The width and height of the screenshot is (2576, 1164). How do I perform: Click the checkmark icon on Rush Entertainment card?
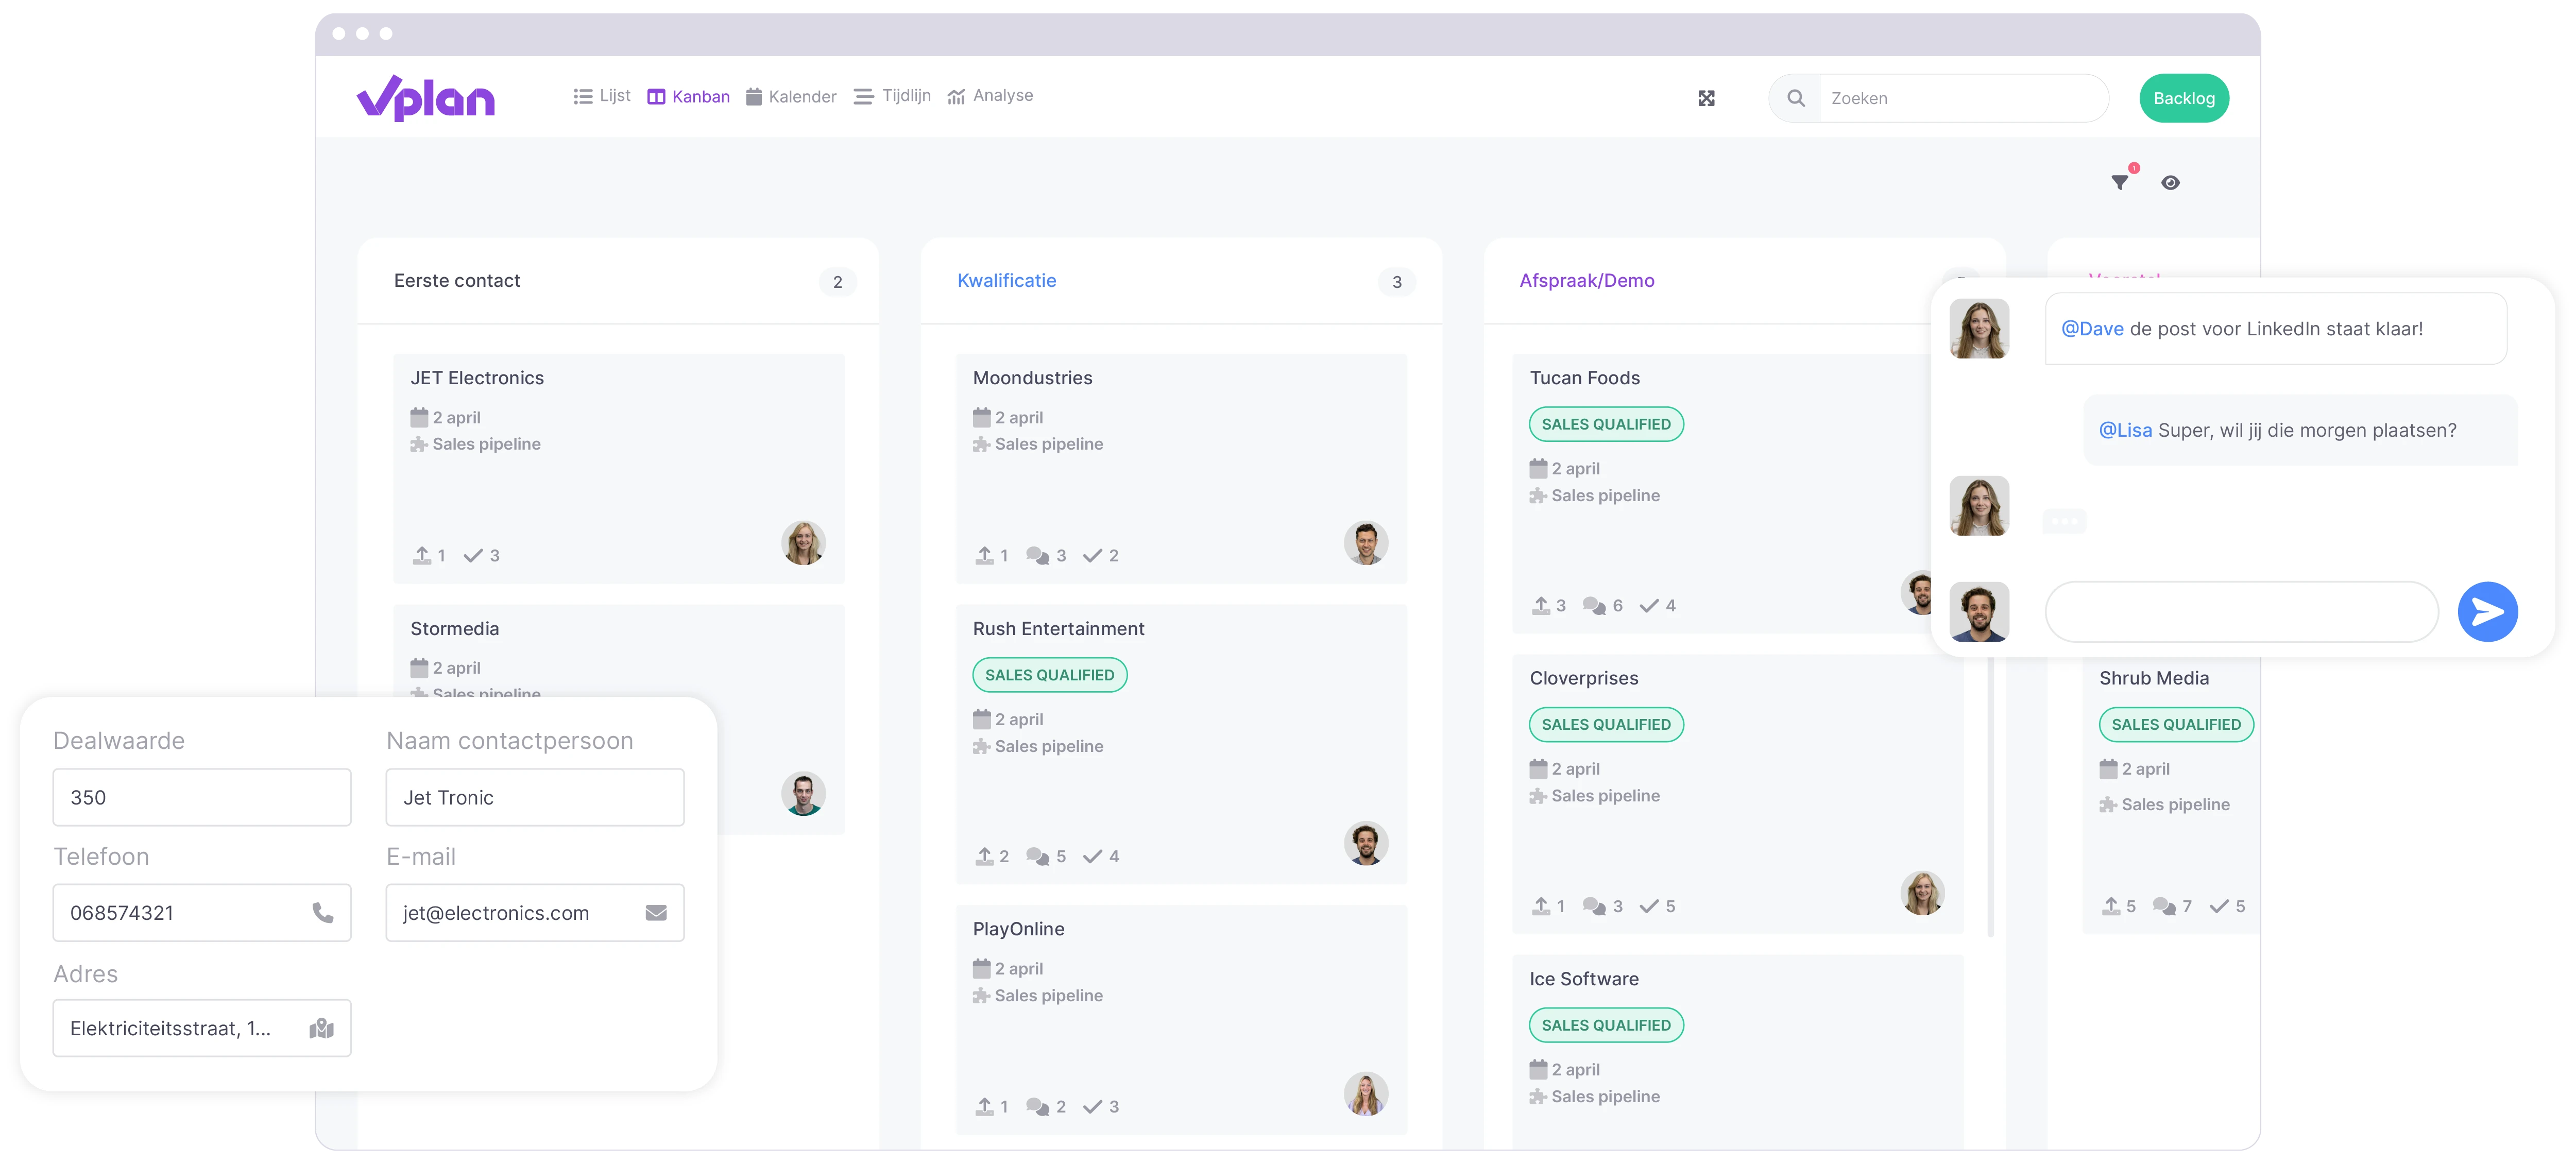click(x=1092, y=856)
